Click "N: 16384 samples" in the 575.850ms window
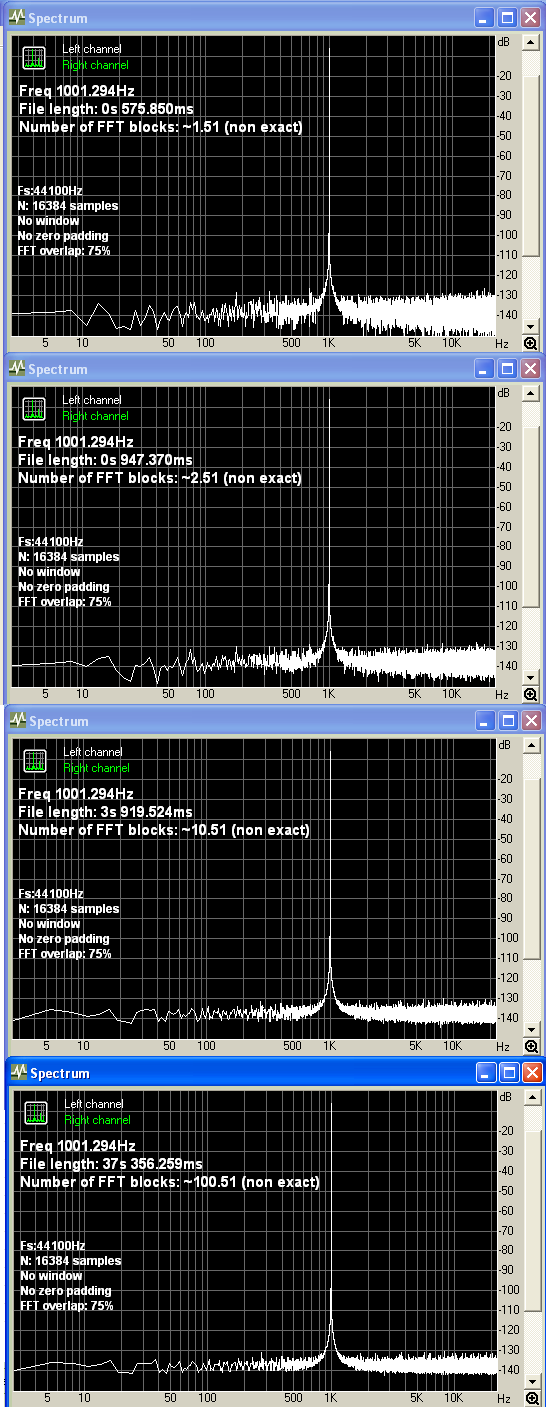Image resolution: width=546 pixels, height=1408 pixels. tap(68, 205)
